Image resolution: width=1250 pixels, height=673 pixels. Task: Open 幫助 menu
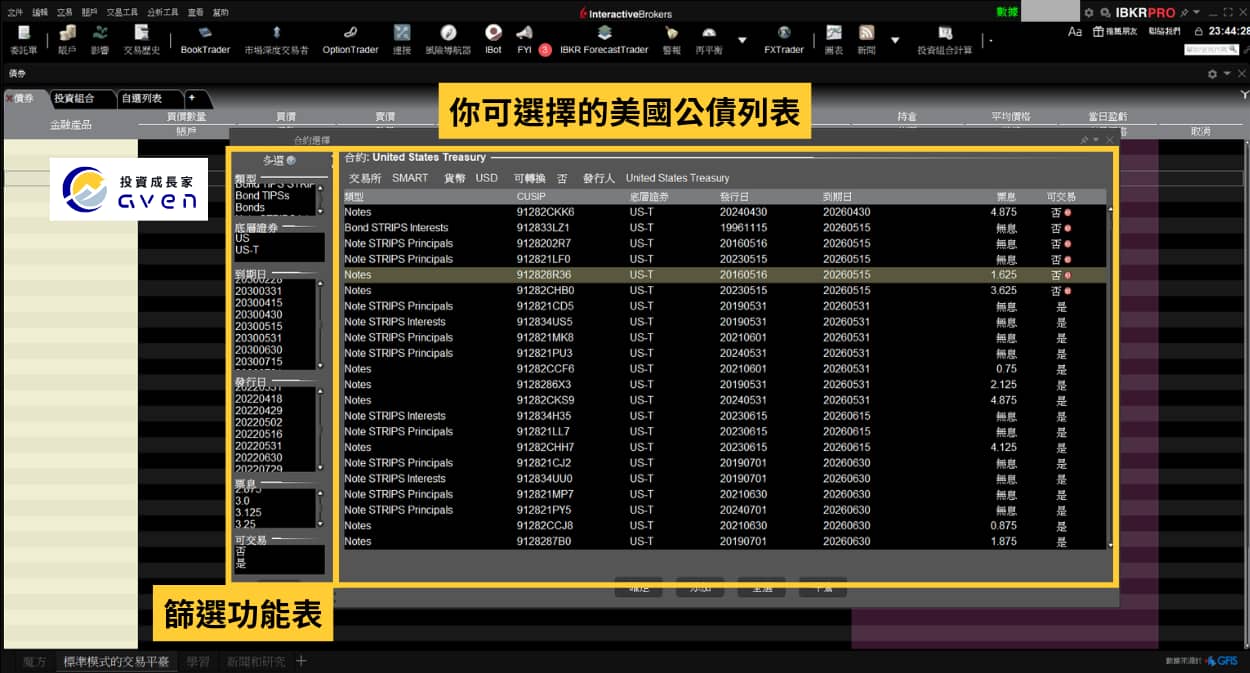pos(220,13)
